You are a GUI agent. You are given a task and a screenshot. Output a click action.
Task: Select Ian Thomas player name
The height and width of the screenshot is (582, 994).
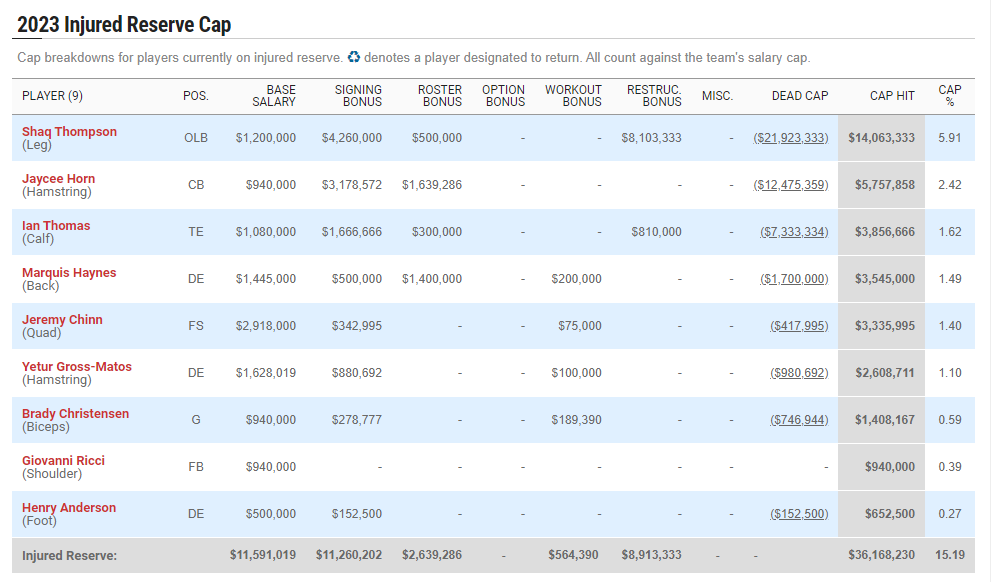point(56,226)
